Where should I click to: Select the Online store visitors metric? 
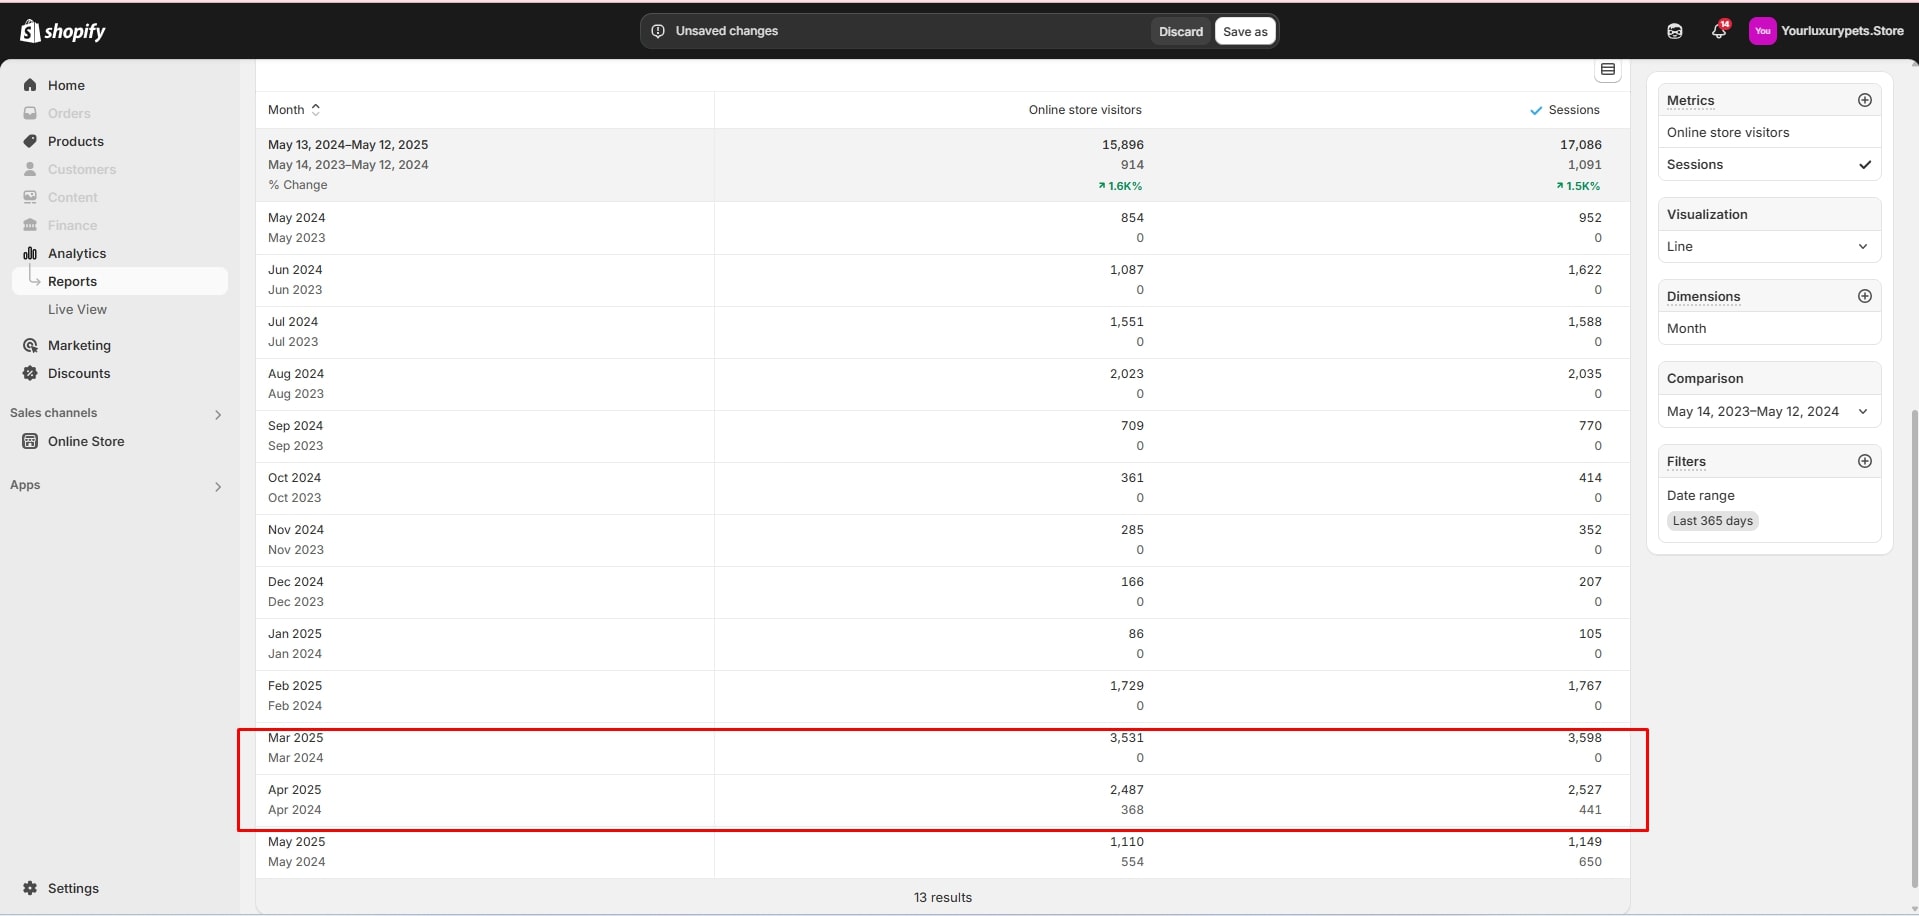[1727, 132]
